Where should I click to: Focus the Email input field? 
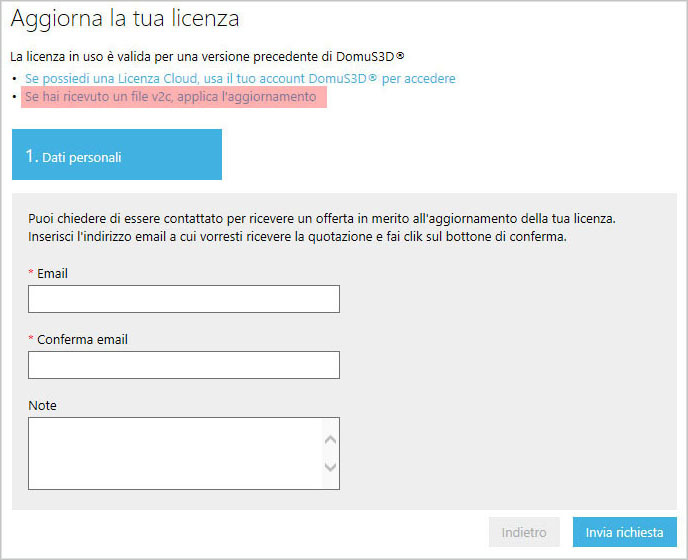[x=184, y=299]
